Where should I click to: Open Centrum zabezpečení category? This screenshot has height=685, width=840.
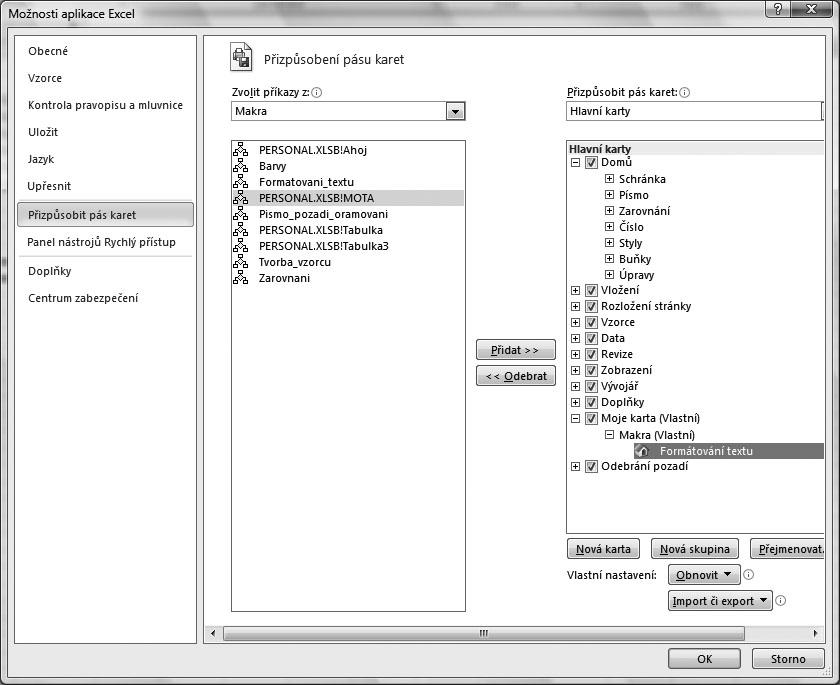click(x=83, y=298)
